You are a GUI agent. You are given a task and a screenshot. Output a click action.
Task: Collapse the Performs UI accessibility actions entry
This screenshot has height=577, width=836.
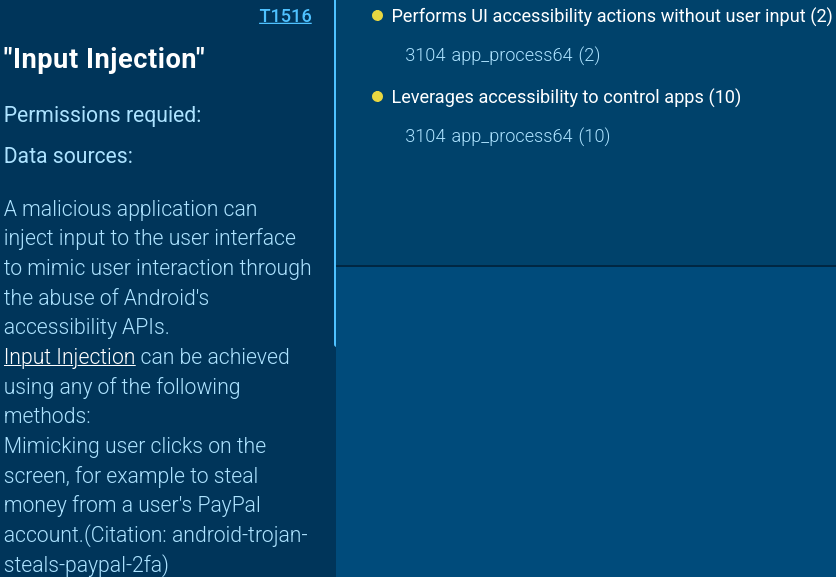[x=598, y=16]
